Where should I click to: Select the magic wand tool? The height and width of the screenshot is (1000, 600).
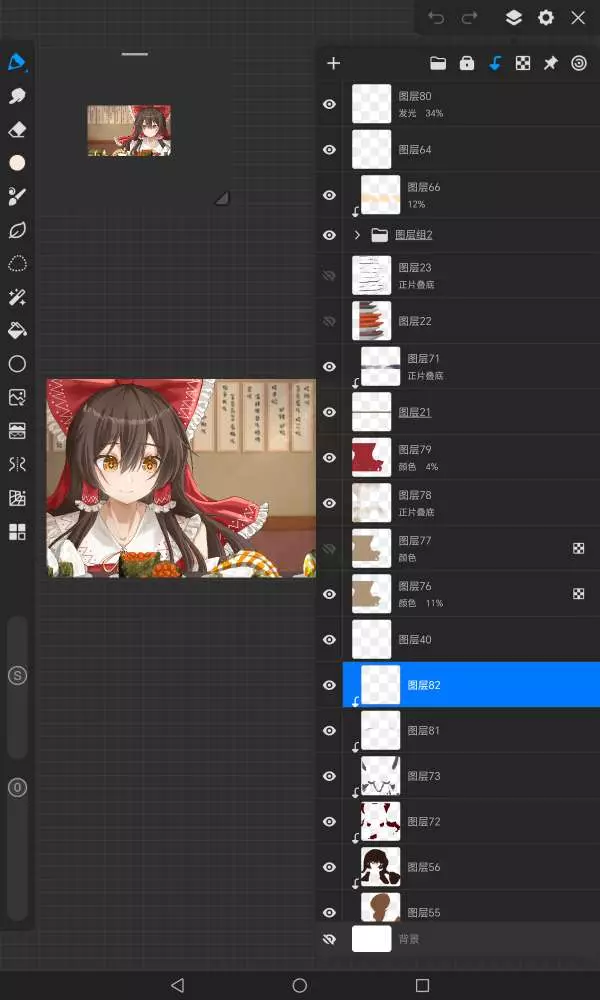tap(17, 297)
